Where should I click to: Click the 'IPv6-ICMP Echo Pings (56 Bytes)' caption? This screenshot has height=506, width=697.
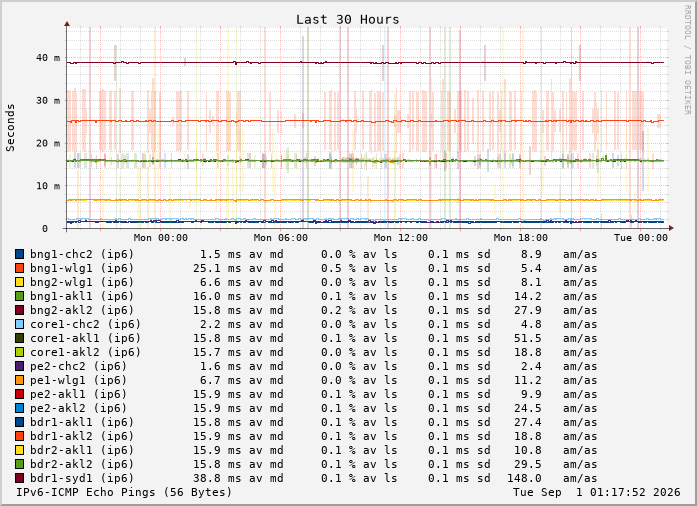[124, 492]
